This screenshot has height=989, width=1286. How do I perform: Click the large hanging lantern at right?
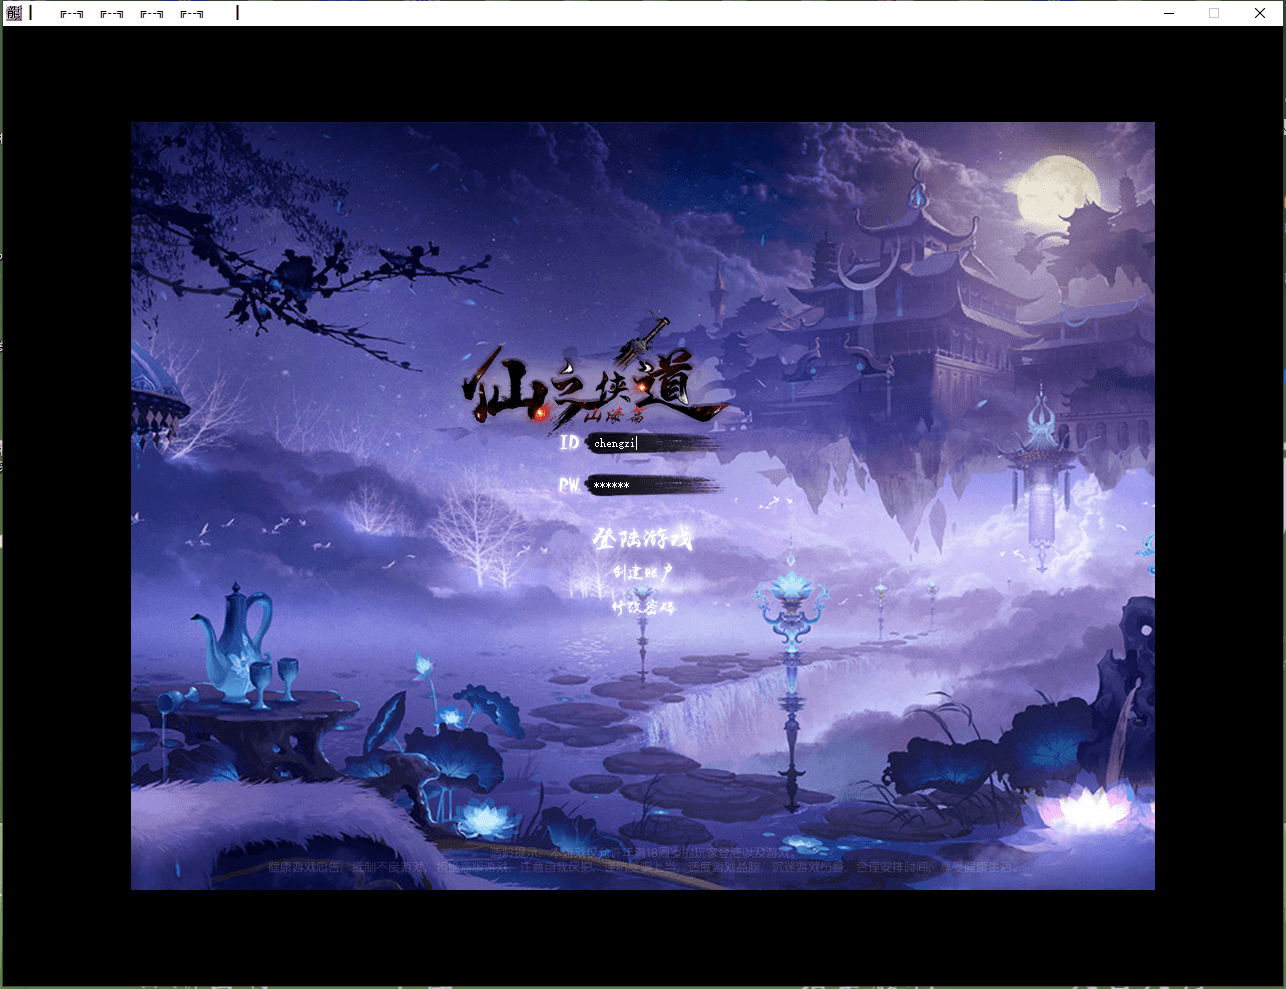click(x=1041, y=480)
